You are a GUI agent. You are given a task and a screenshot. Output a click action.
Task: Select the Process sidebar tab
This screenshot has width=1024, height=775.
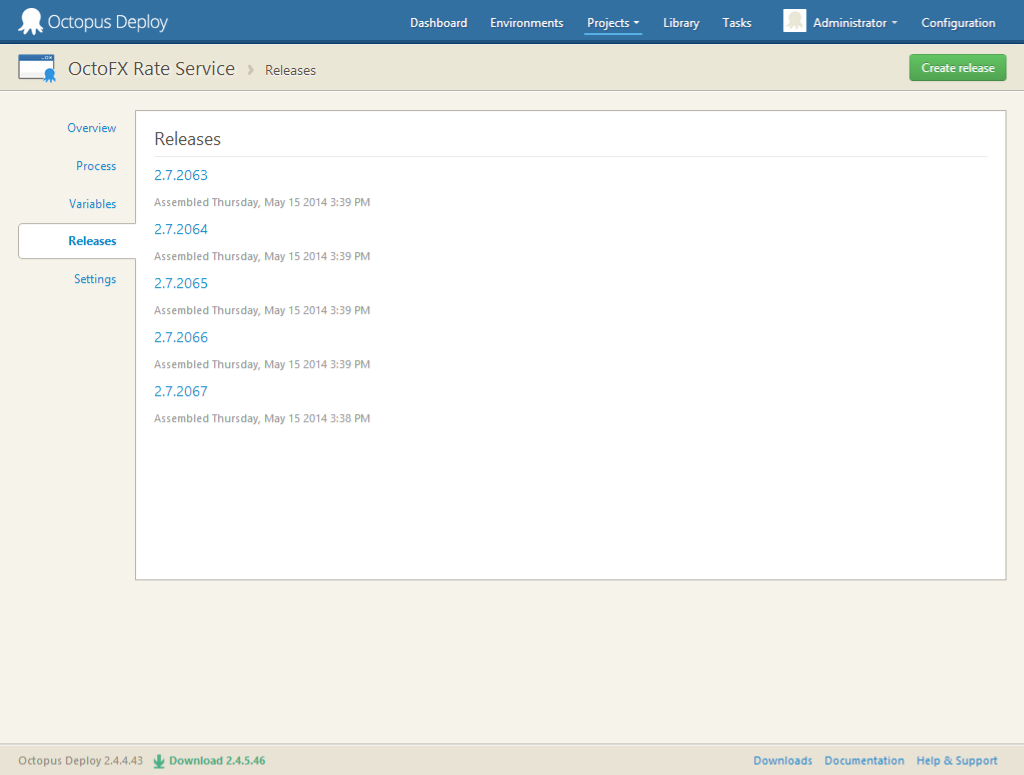(x=96, y=166)
